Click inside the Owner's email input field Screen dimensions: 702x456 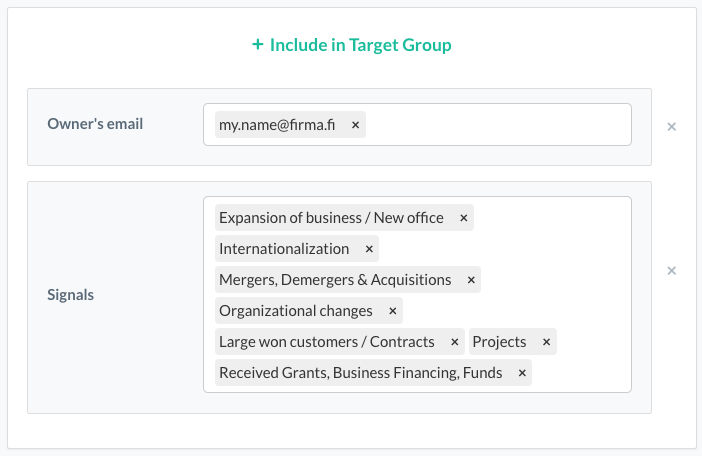[x=495, y=125]
